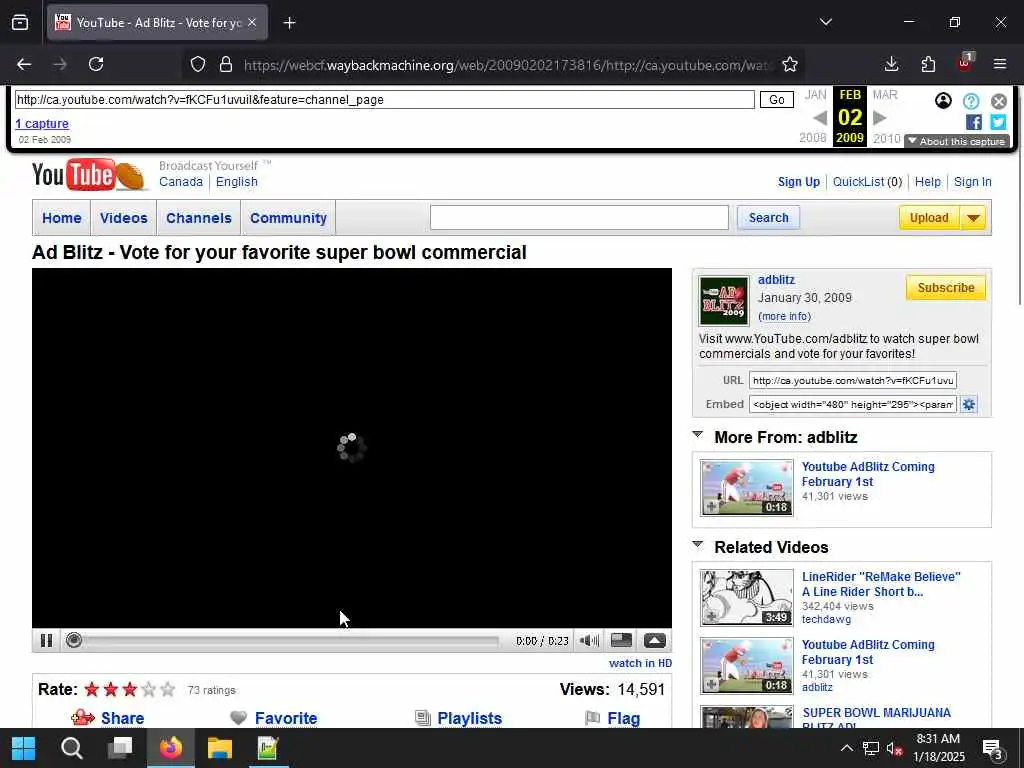Screen dimensions: 1024x768
Task: Rate the video one star
Action: (x=92, y=690)
